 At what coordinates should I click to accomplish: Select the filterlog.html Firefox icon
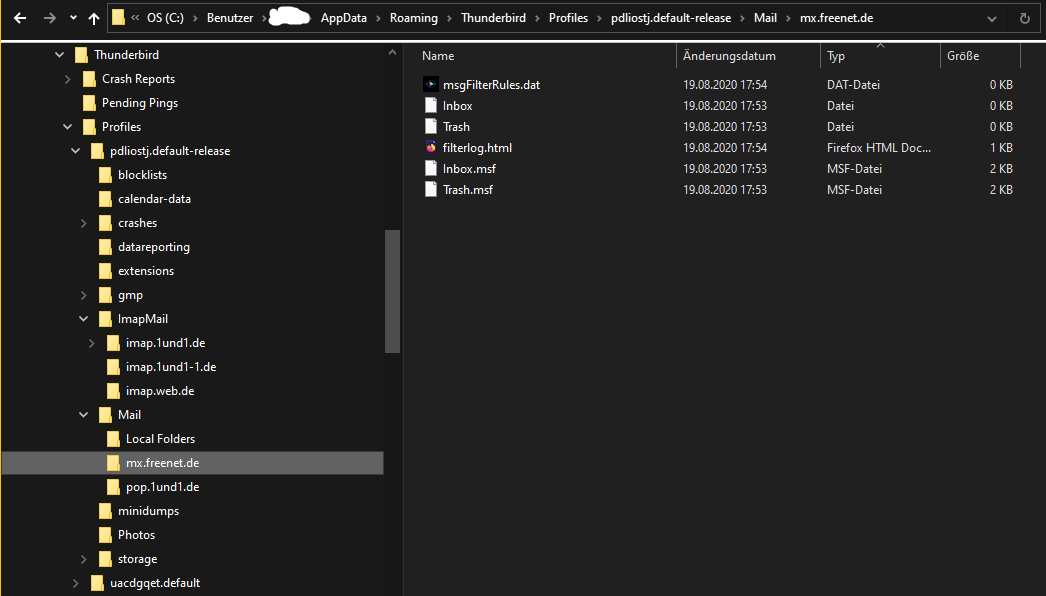point(431,148)
